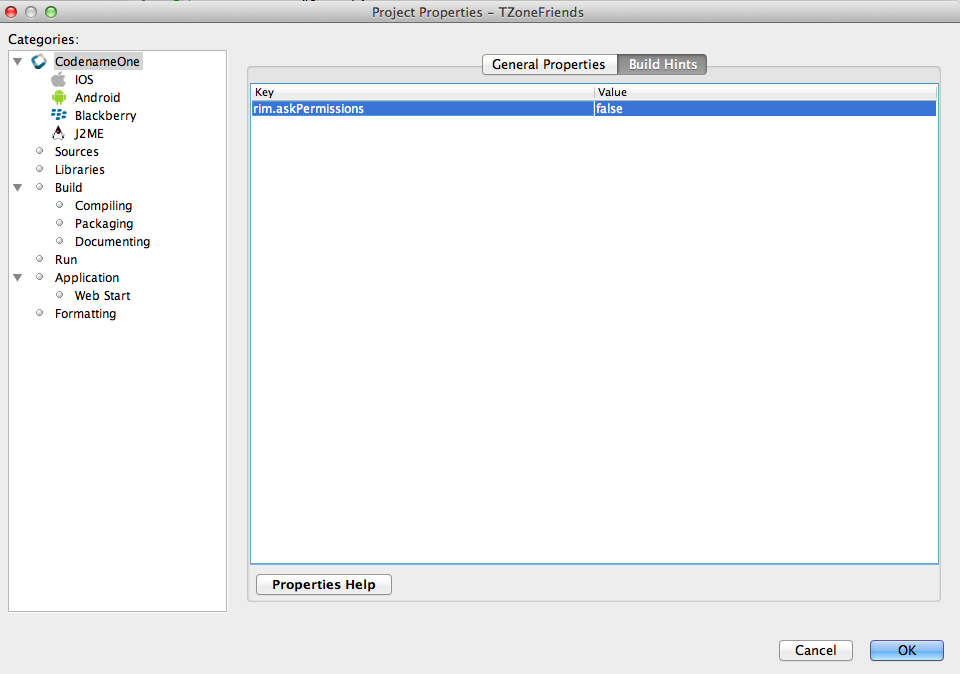Open the Sources category

77,151
